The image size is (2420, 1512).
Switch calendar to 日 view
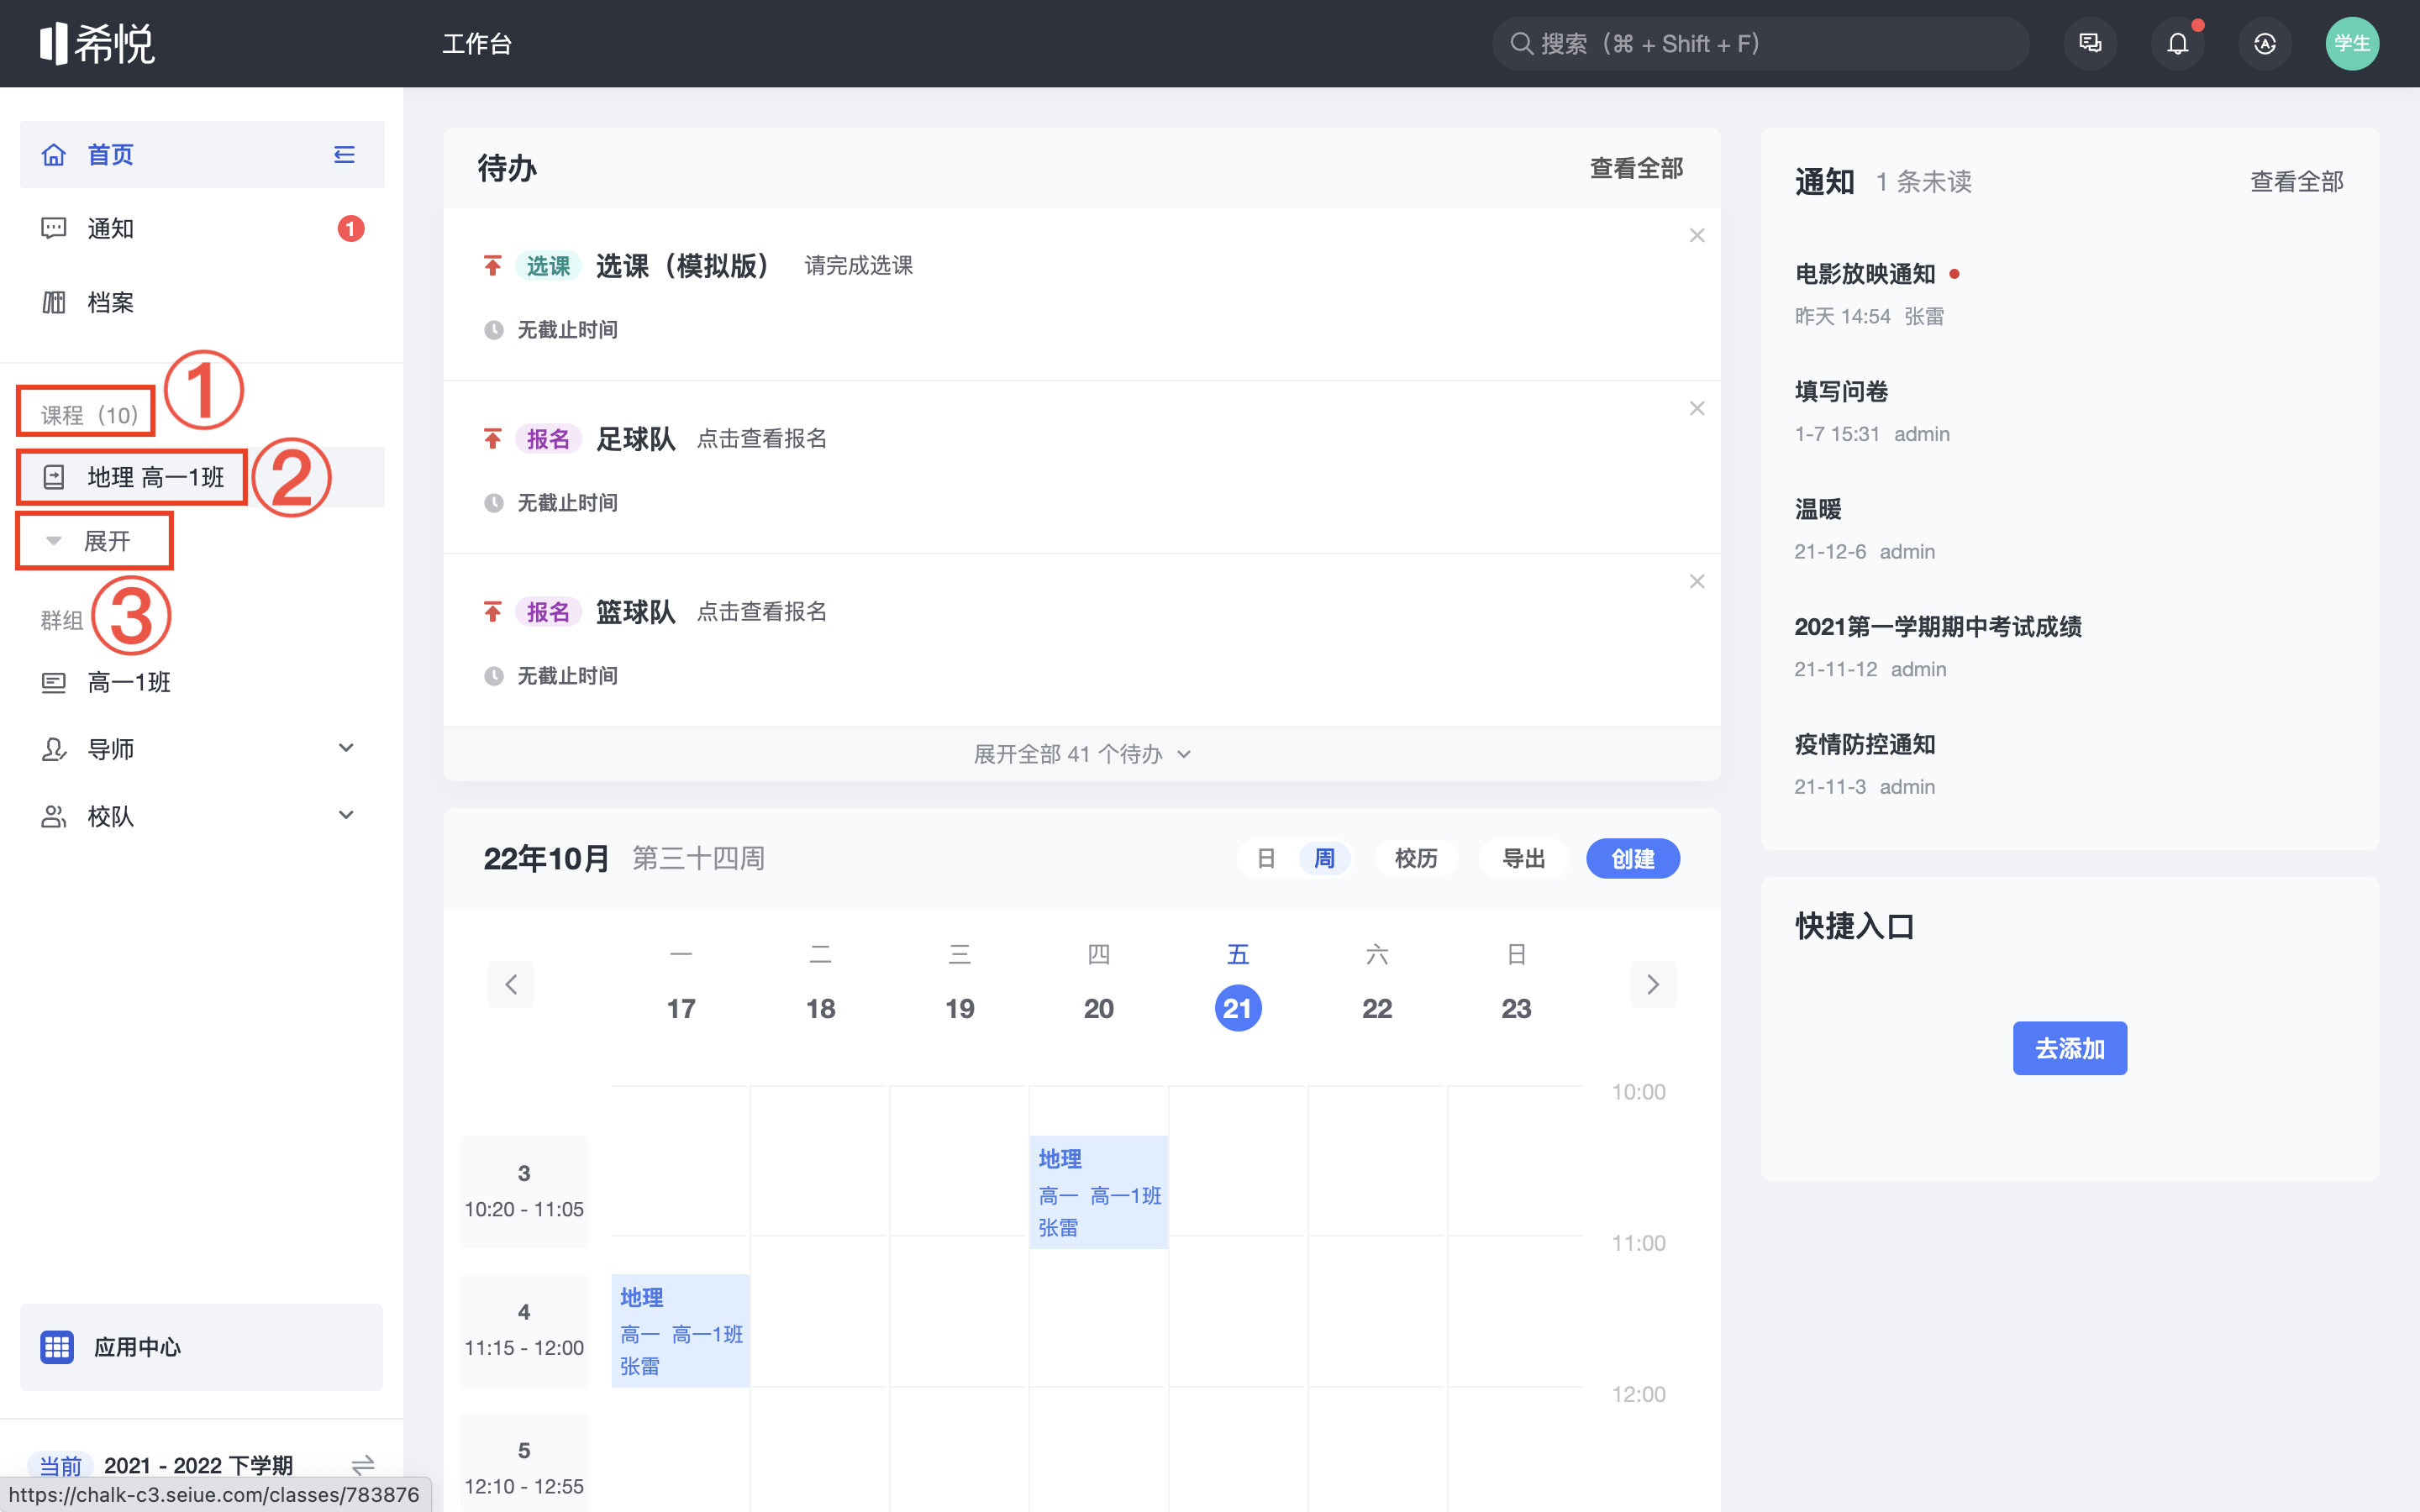1266,859
